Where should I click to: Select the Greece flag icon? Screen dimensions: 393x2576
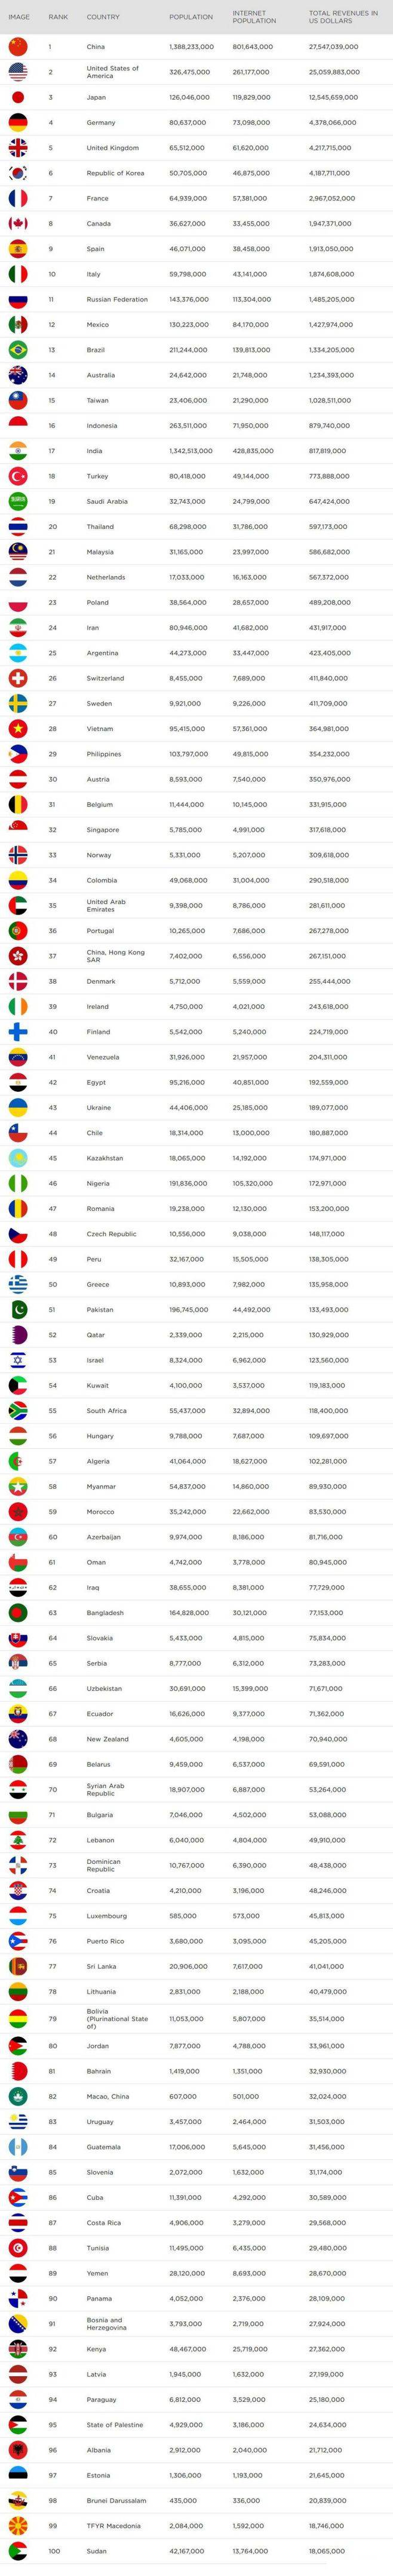pyautogui.click(x=18, y=1284)
